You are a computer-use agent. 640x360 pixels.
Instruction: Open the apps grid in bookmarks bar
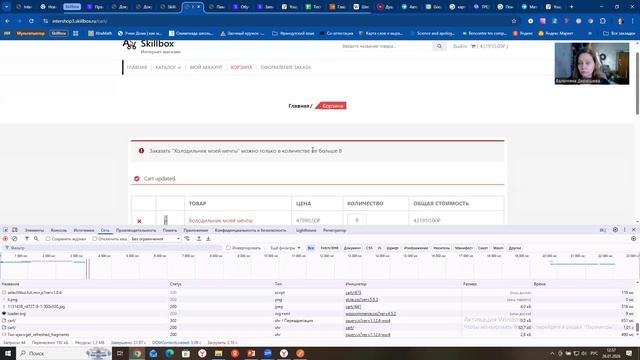pos(76,33)
